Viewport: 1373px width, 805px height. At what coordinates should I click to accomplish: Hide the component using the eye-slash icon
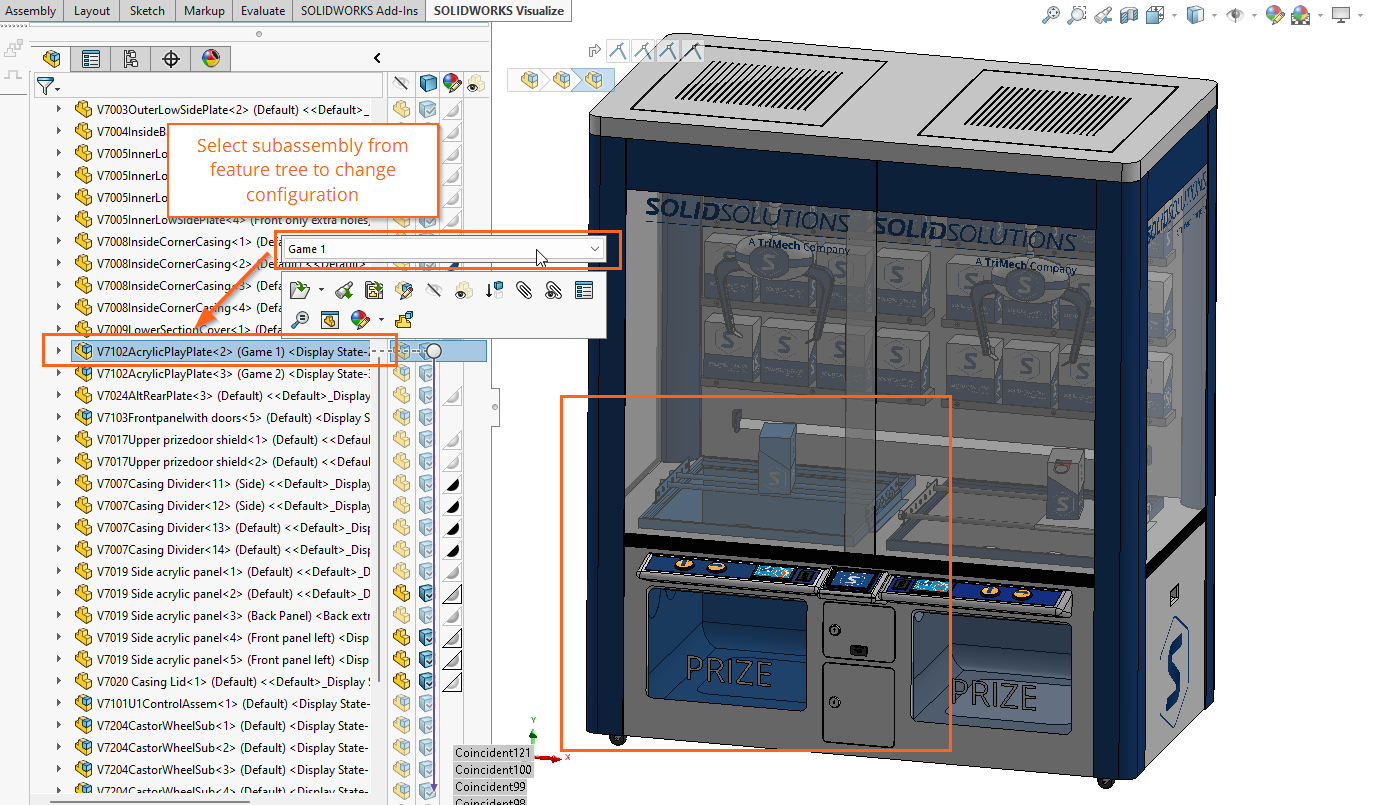point(435,290)
